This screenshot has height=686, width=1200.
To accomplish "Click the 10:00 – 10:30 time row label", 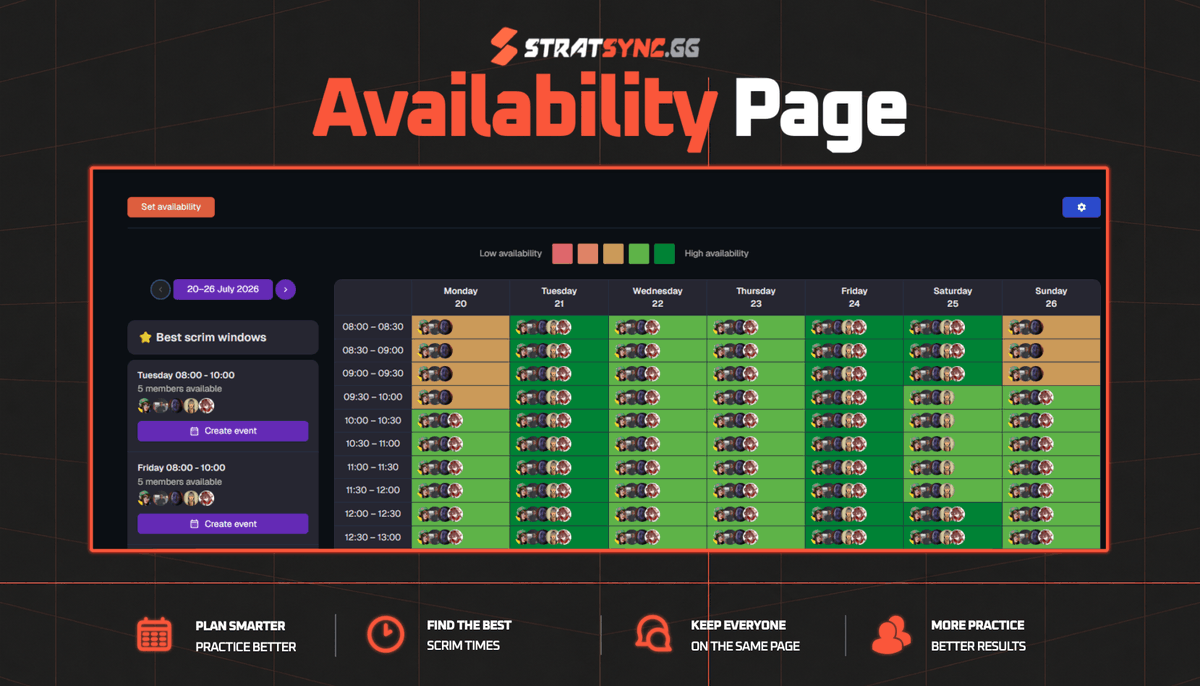I will (372, 421).
